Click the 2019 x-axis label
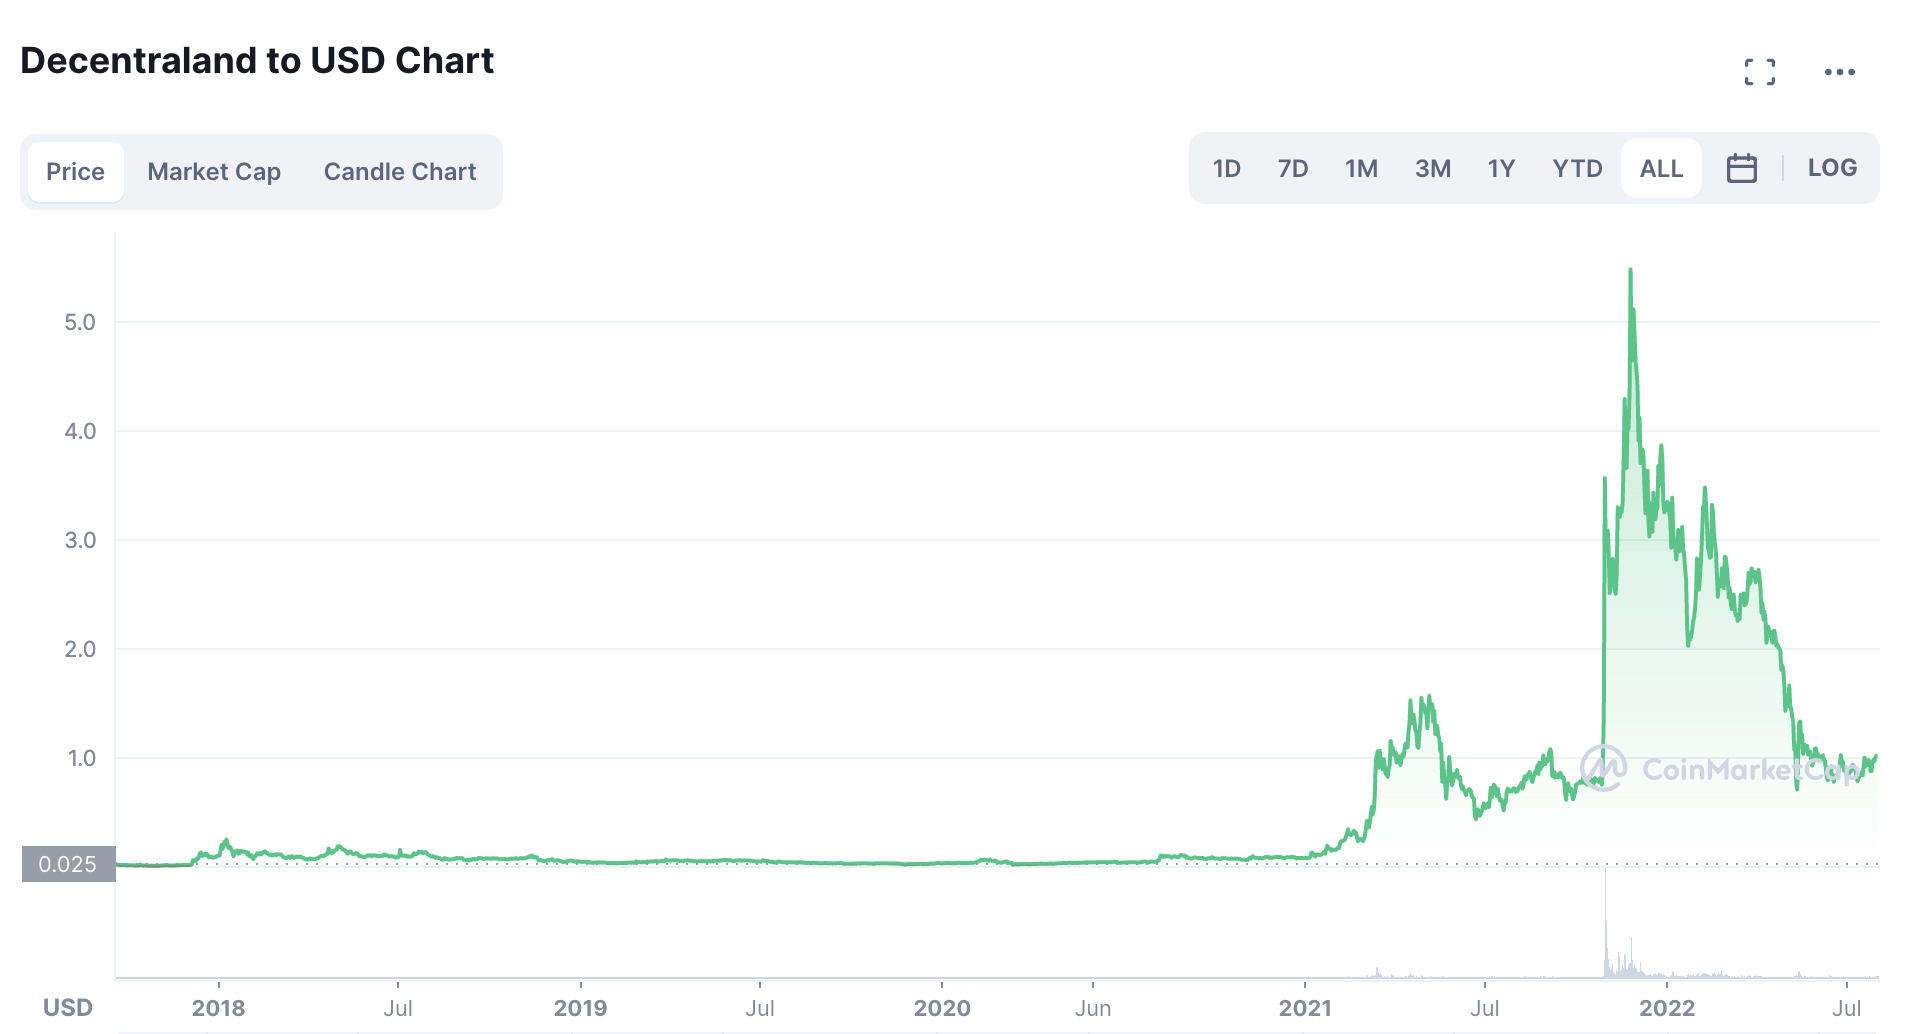 tap(580, 1008)
